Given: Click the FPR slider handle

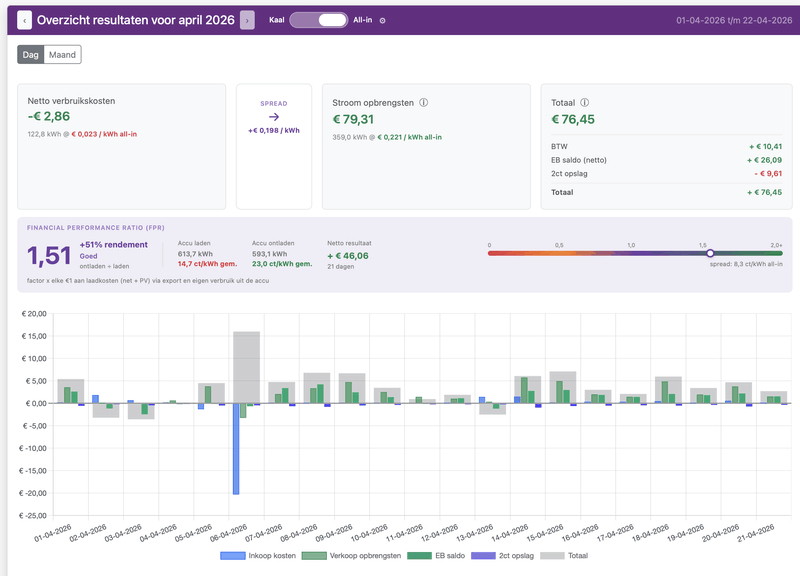Looking at the screenshot, I should [710, 253].
